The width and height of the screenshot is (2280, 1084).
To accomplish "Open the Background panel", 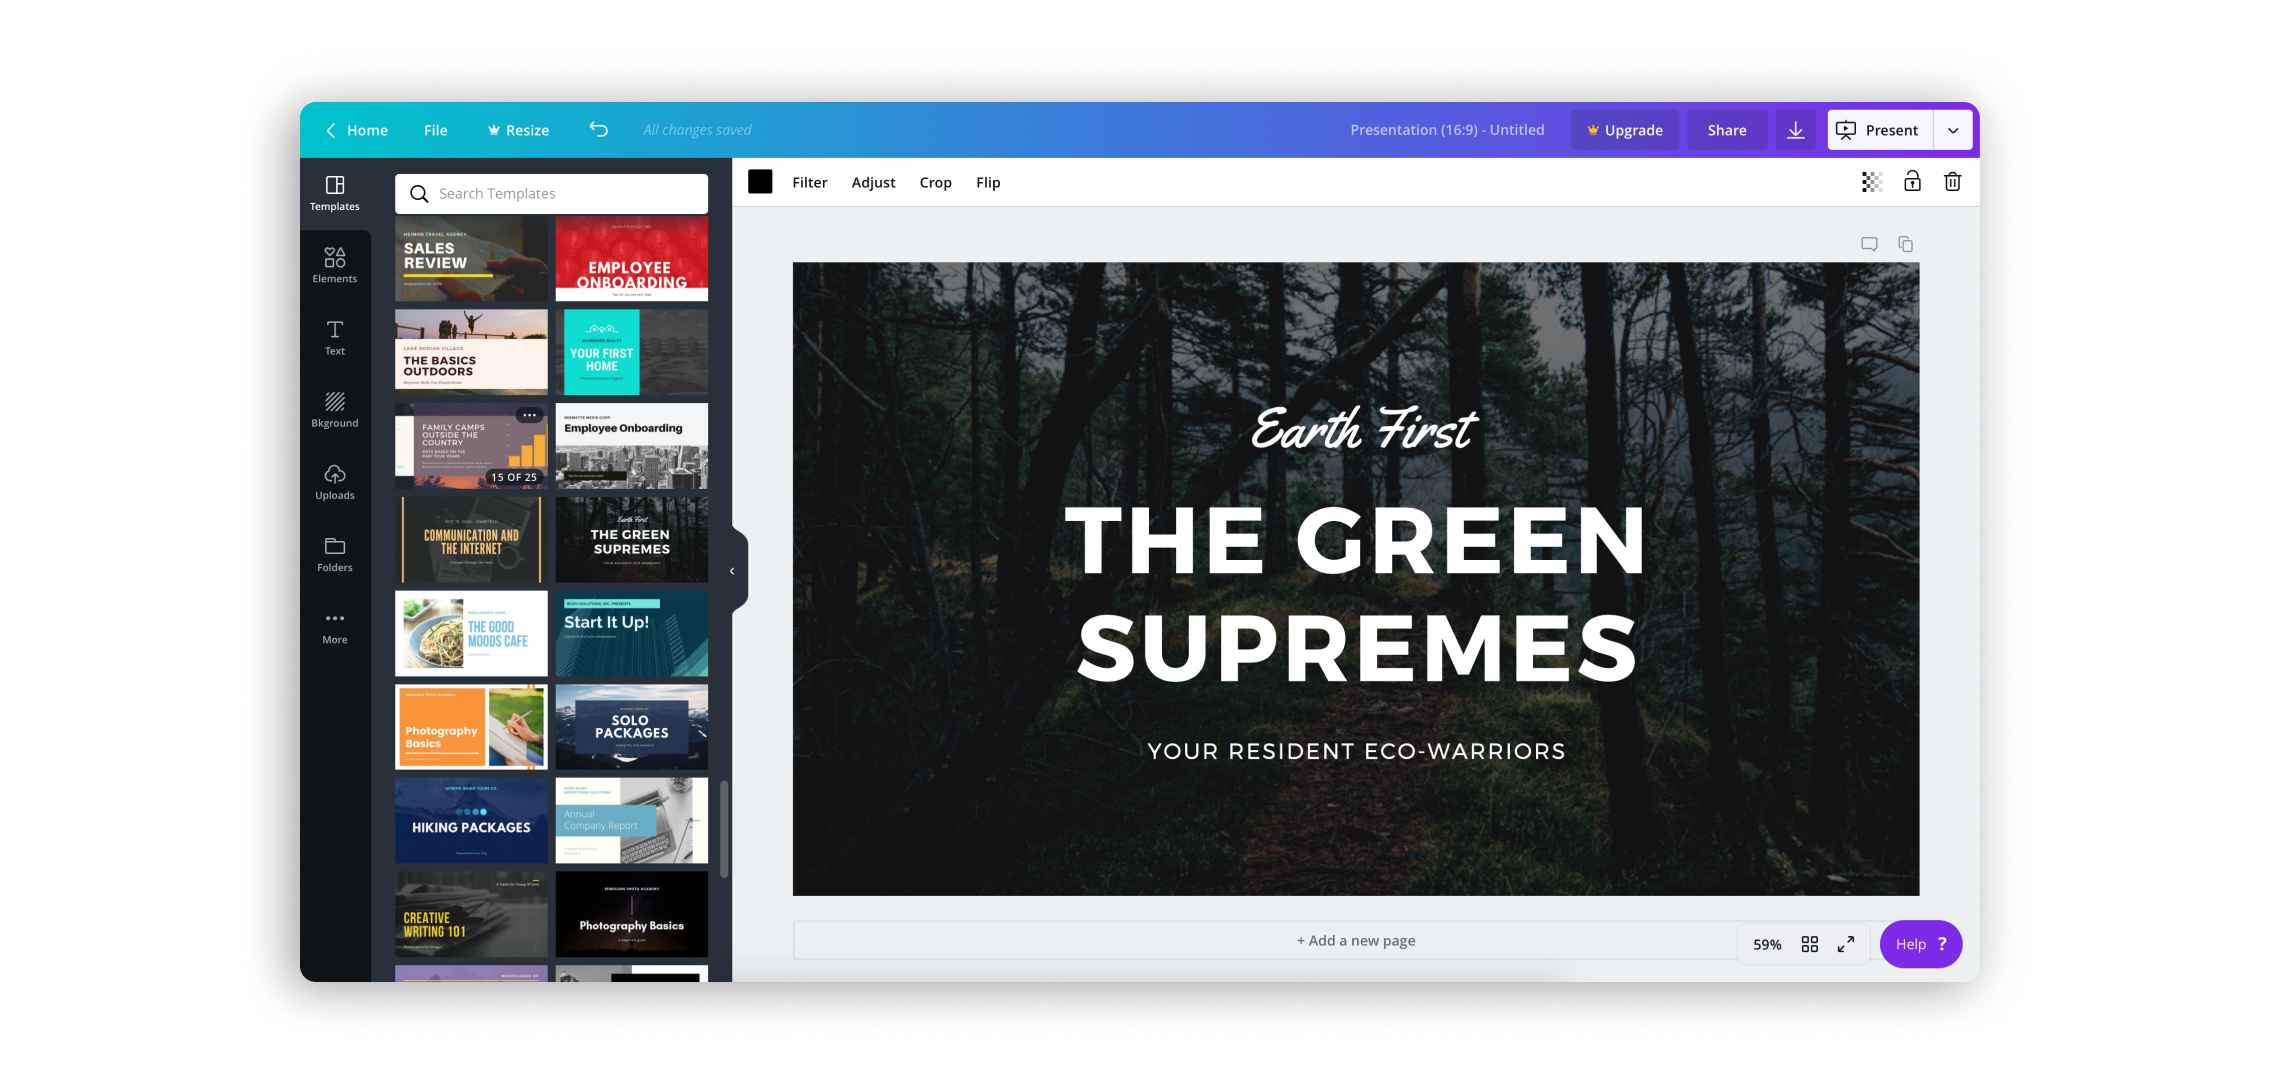I will pos(333,410).
